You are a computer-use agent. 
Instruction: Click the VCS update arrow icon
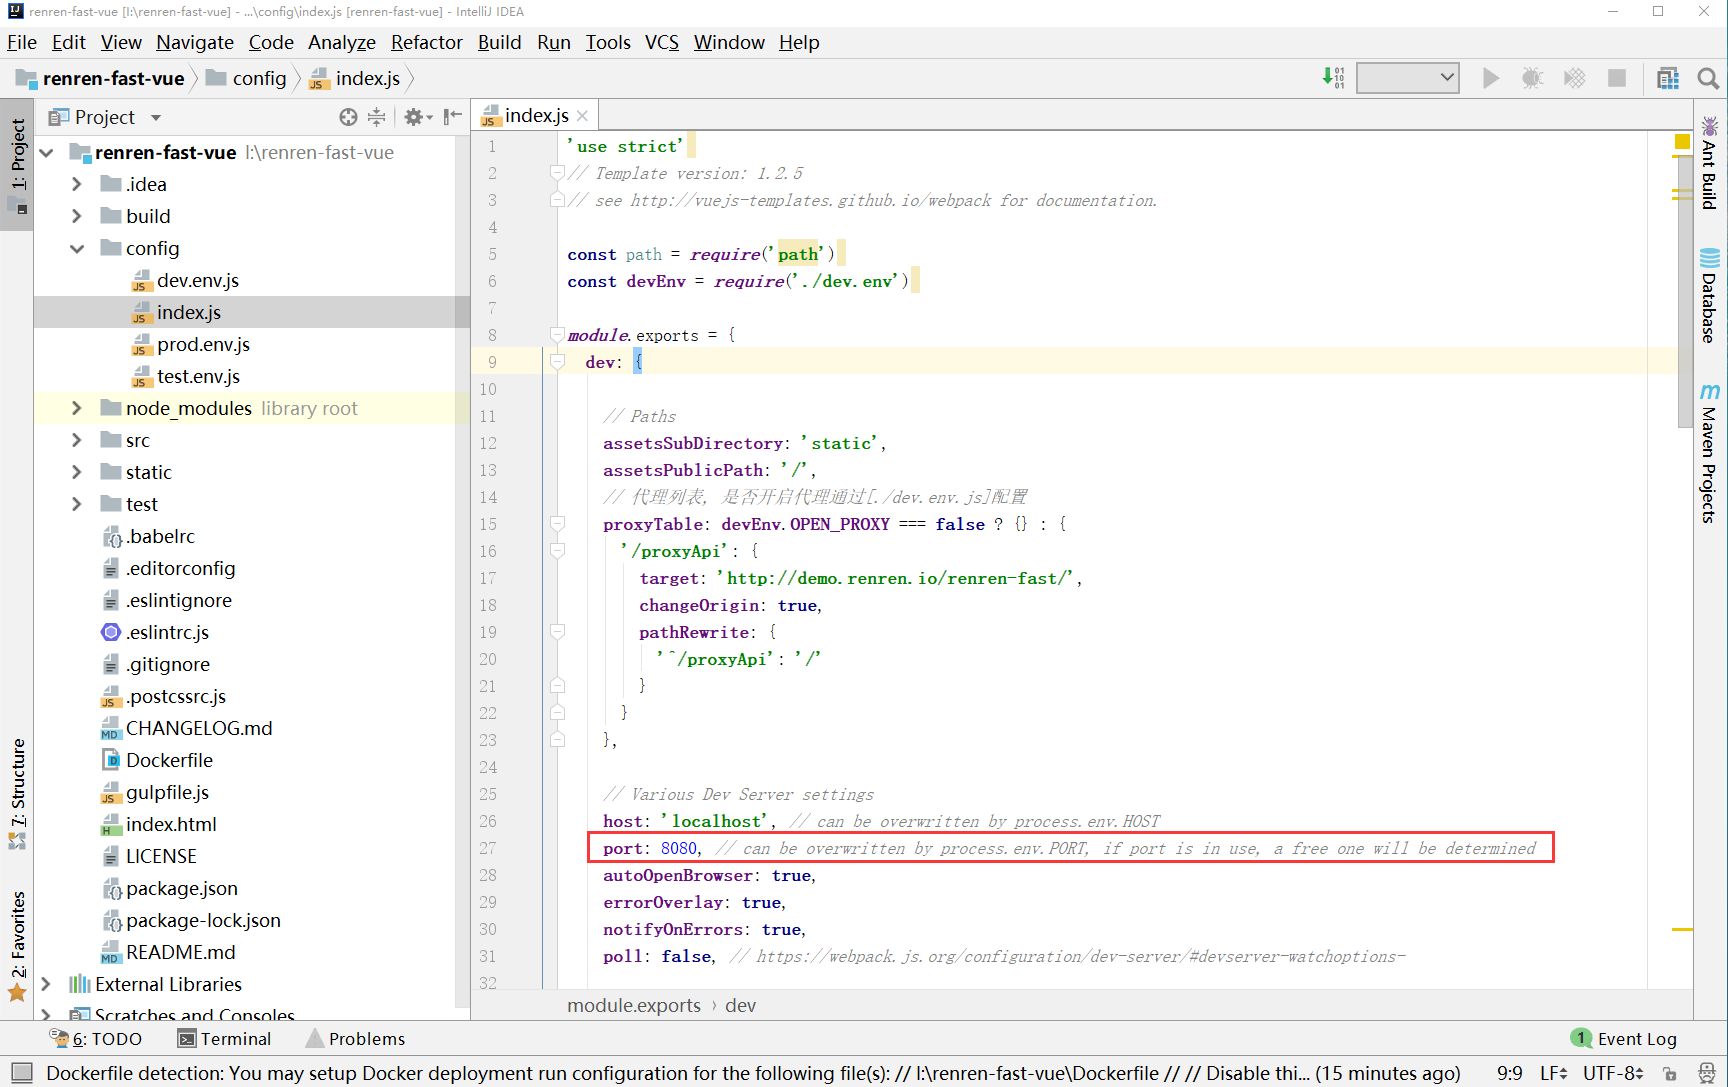point(1333,78)
